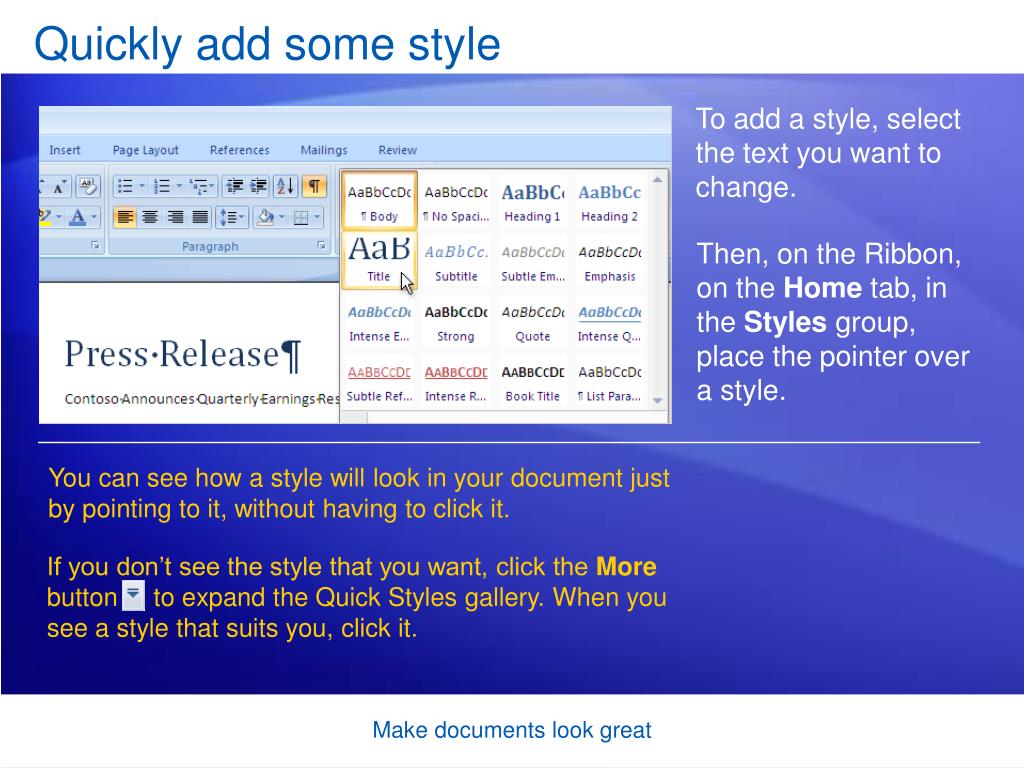Apply the Body style
Screen dimensions: 1024x768
379,202
